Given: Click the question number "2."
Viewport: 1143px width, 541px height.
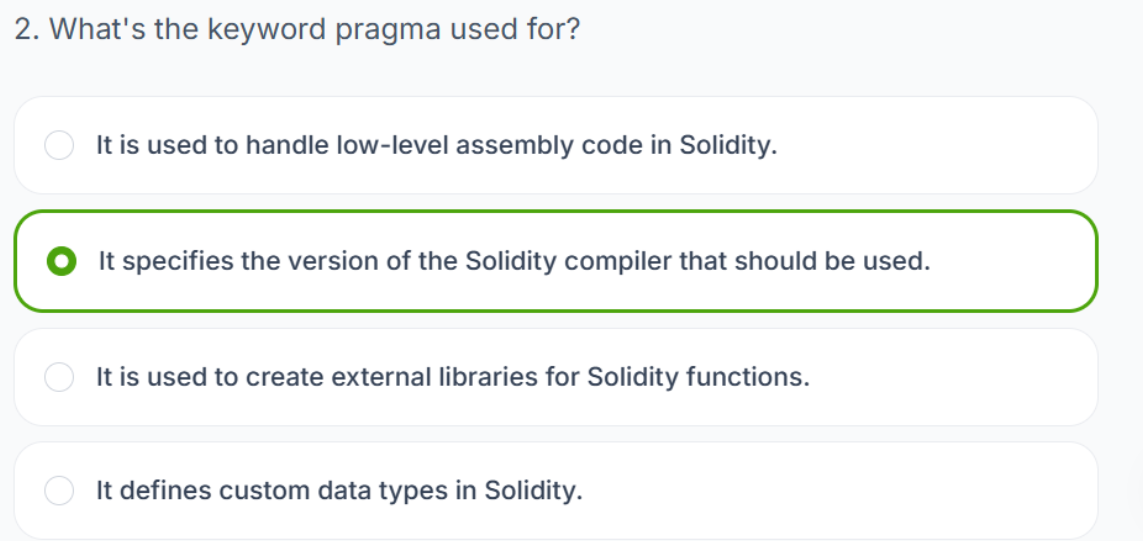Looking at the screenshot, I should (x=27, y=29).
